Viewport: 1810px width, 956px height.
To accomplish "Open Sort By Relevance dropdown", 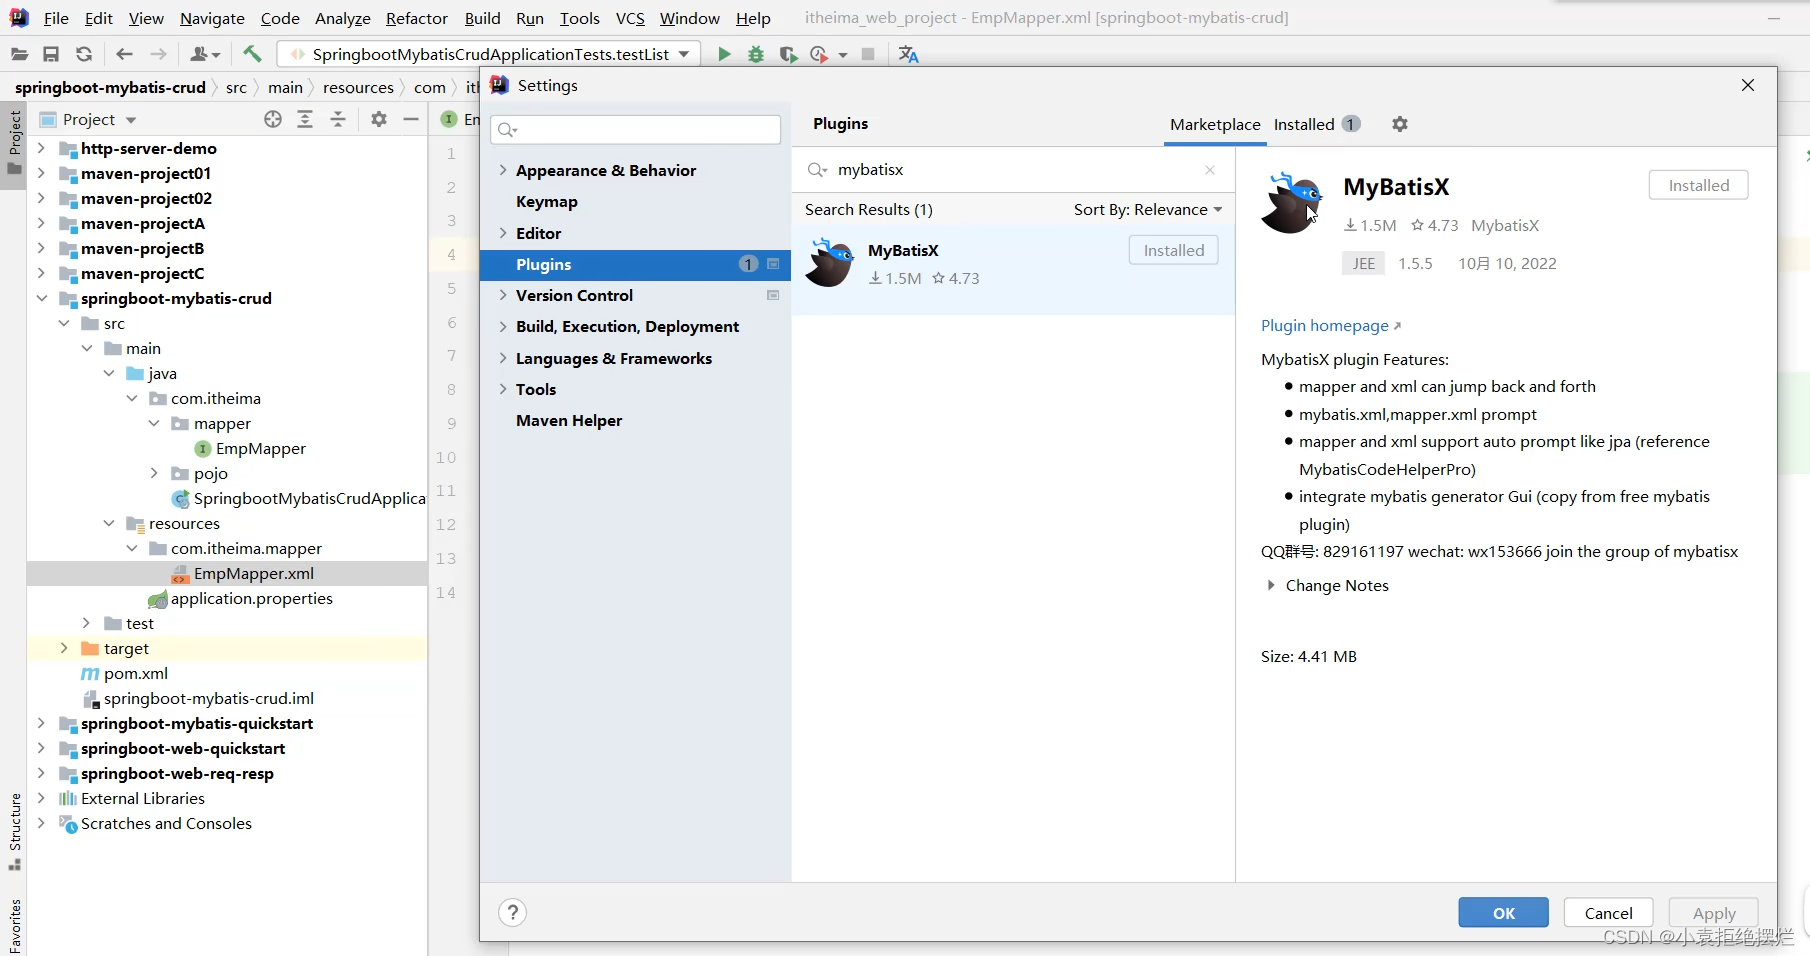I will click(x=1147, y=209).
